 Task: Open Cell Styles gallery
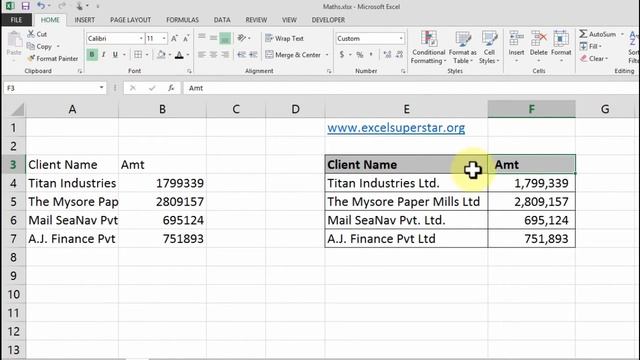489,47
